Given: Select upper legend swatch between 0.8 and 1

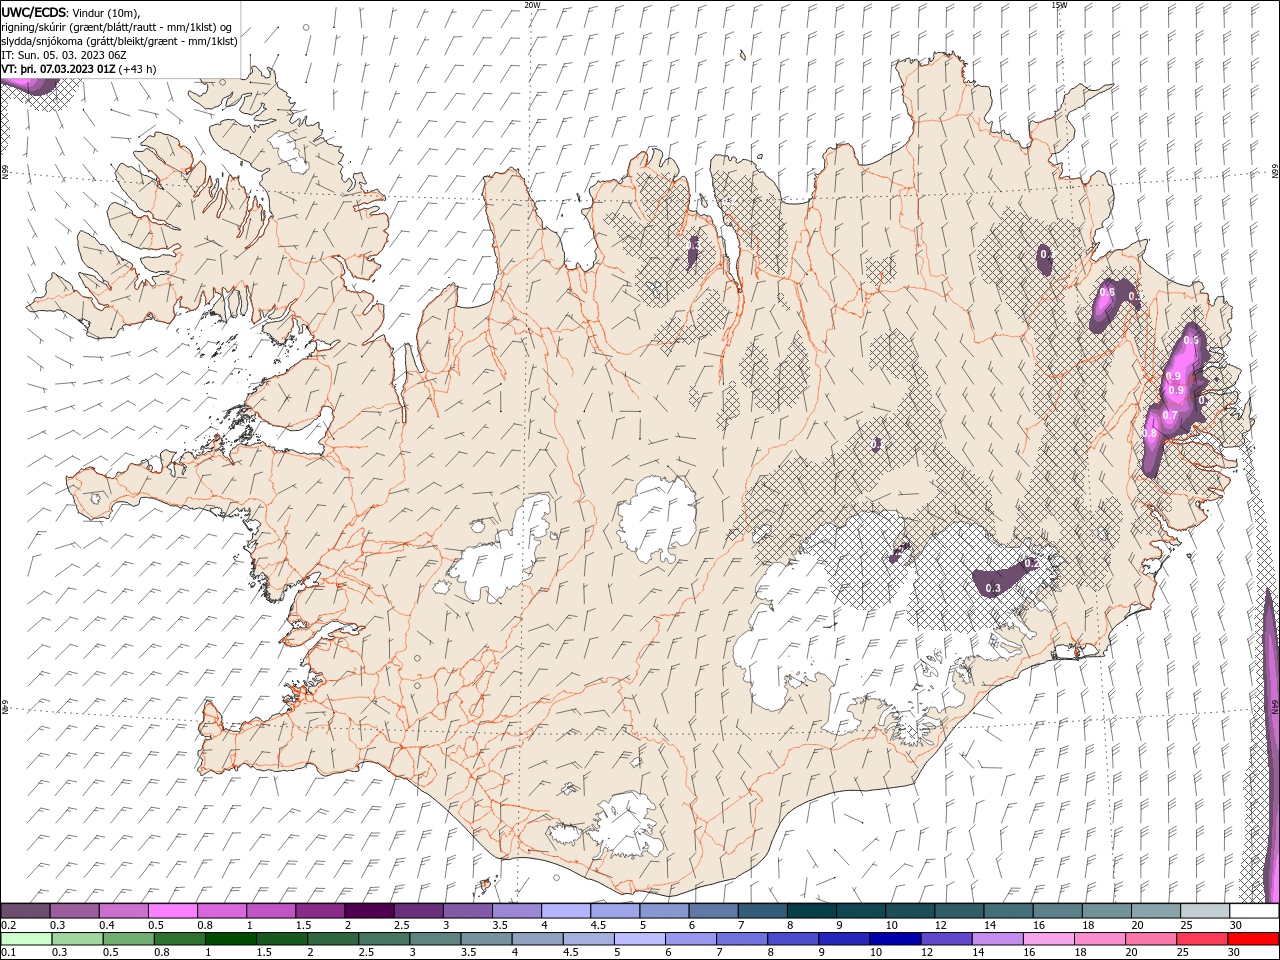Looking at the screenshot, I should tap(222, 911).
